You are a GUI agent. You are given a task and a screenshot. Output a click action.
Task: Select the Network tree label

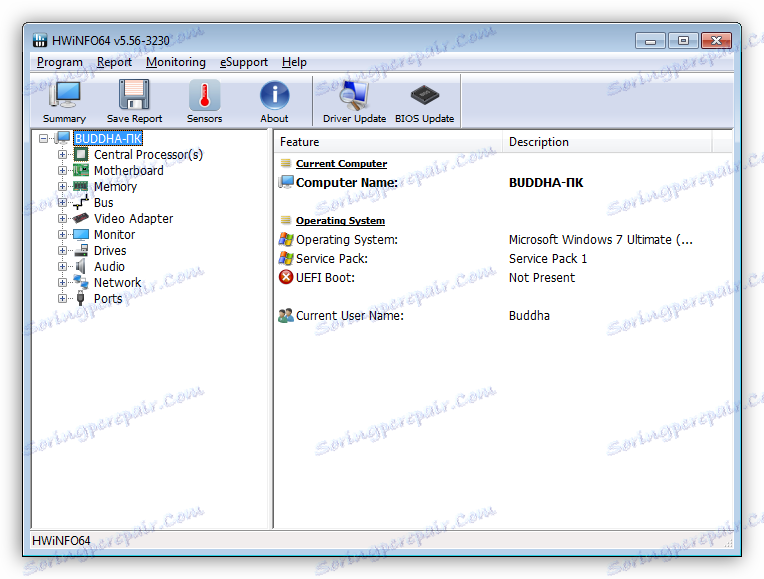click(x=117, y=283)
